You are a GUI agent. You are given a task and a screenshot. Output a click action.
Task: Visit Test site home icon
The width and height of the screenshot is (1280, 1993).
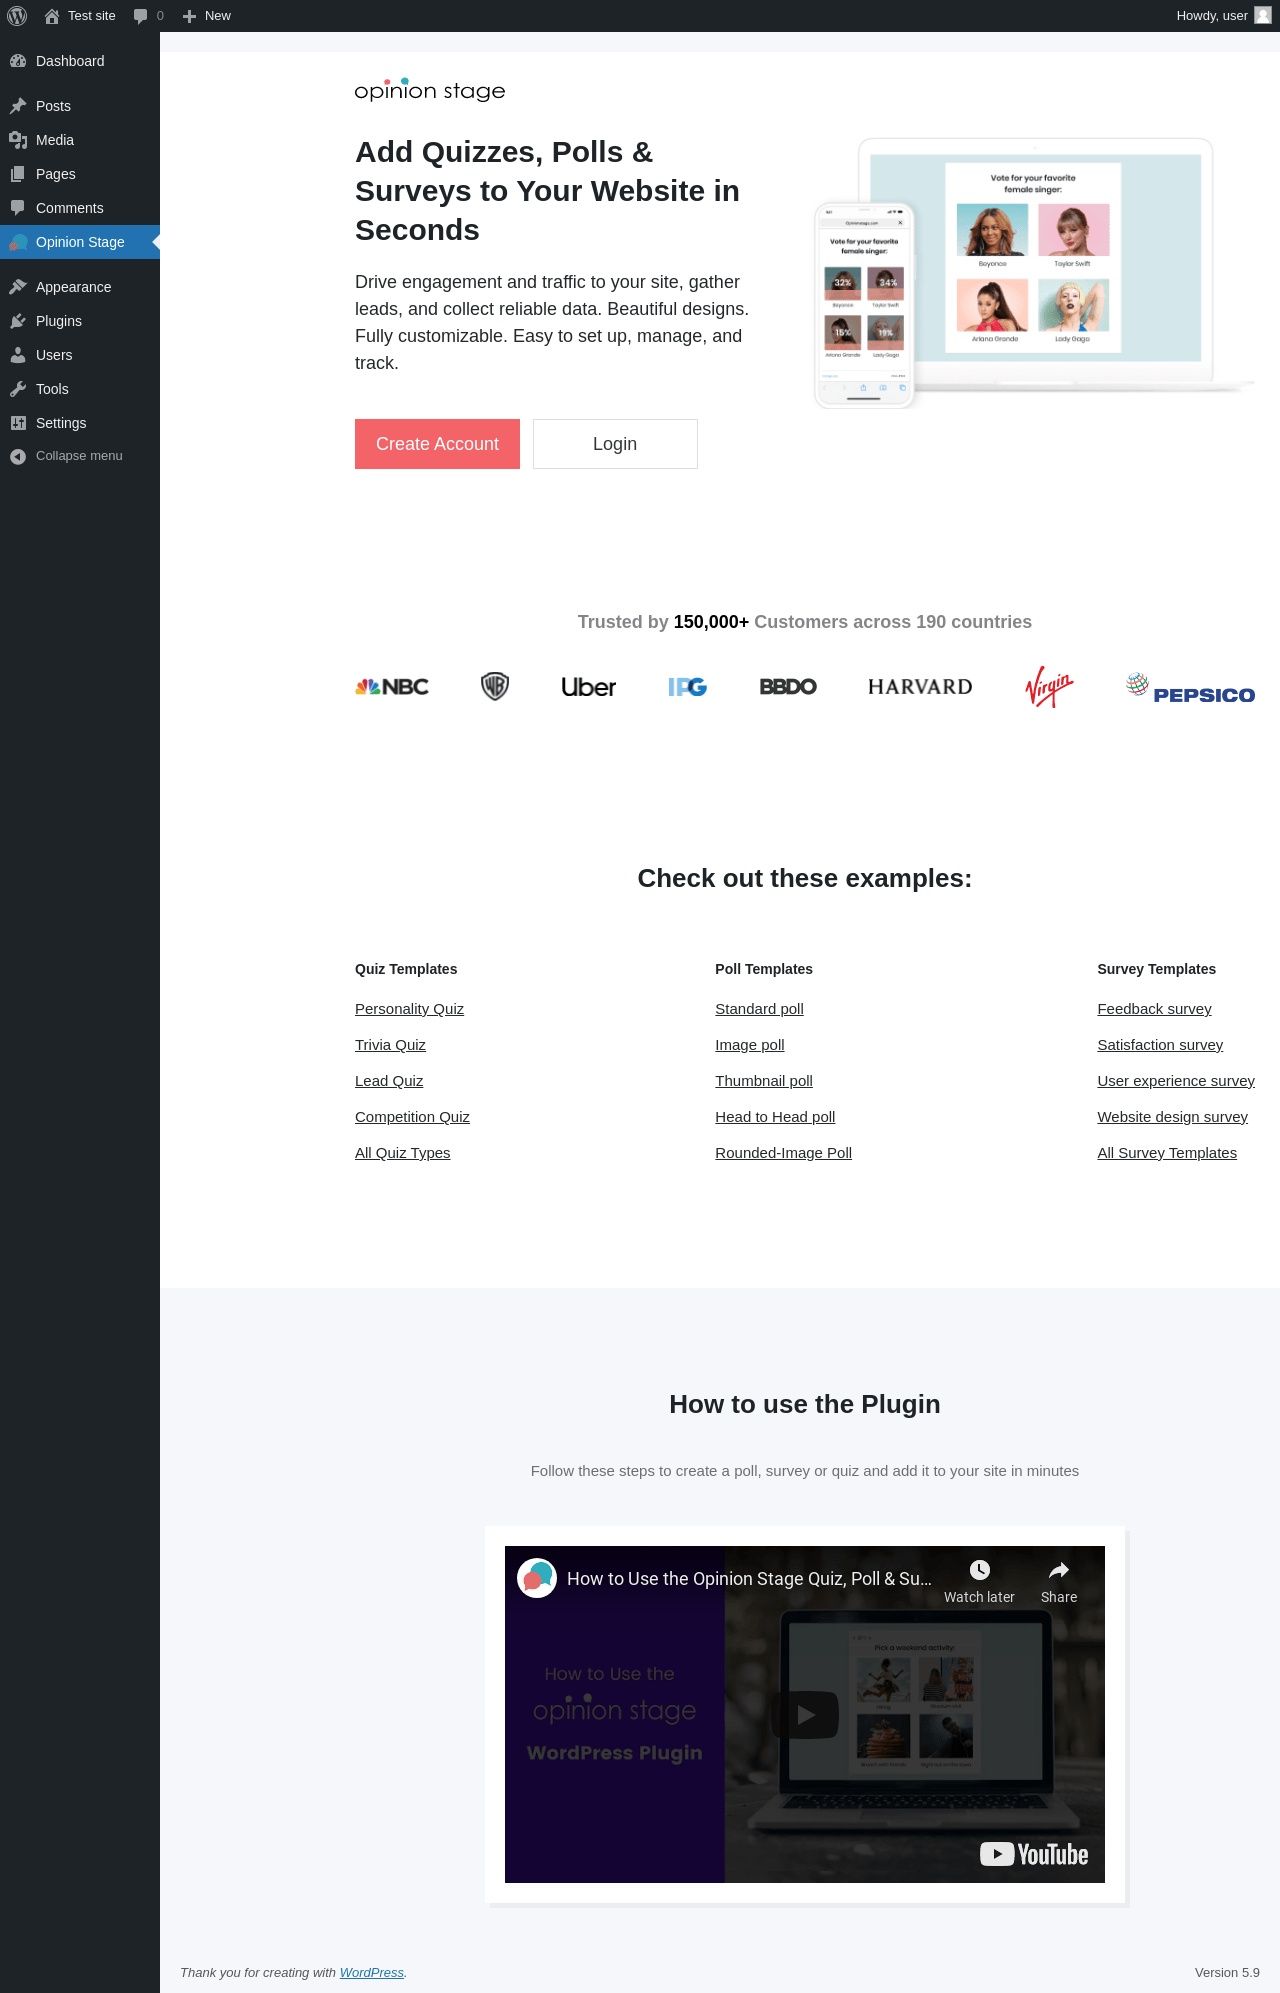(x=52, y=16)
